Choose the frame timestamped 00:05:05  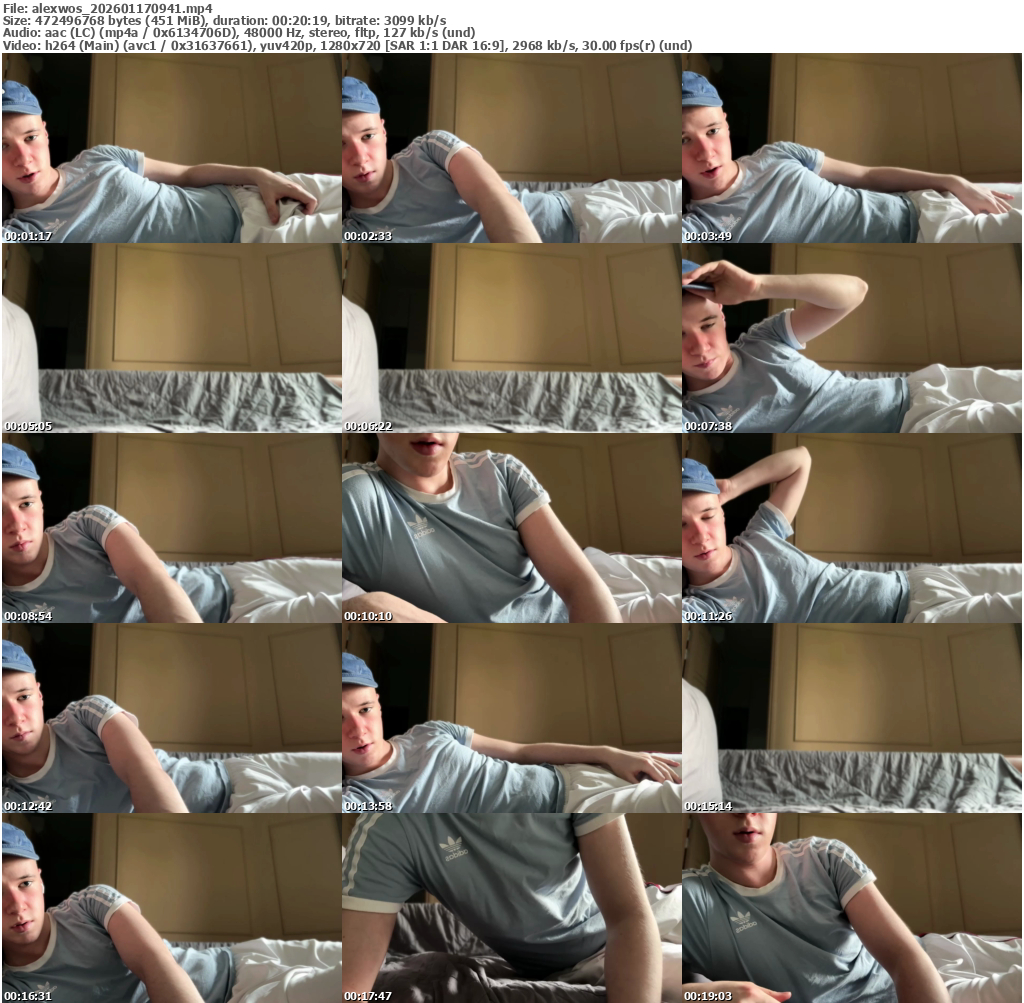coord(172,338)
